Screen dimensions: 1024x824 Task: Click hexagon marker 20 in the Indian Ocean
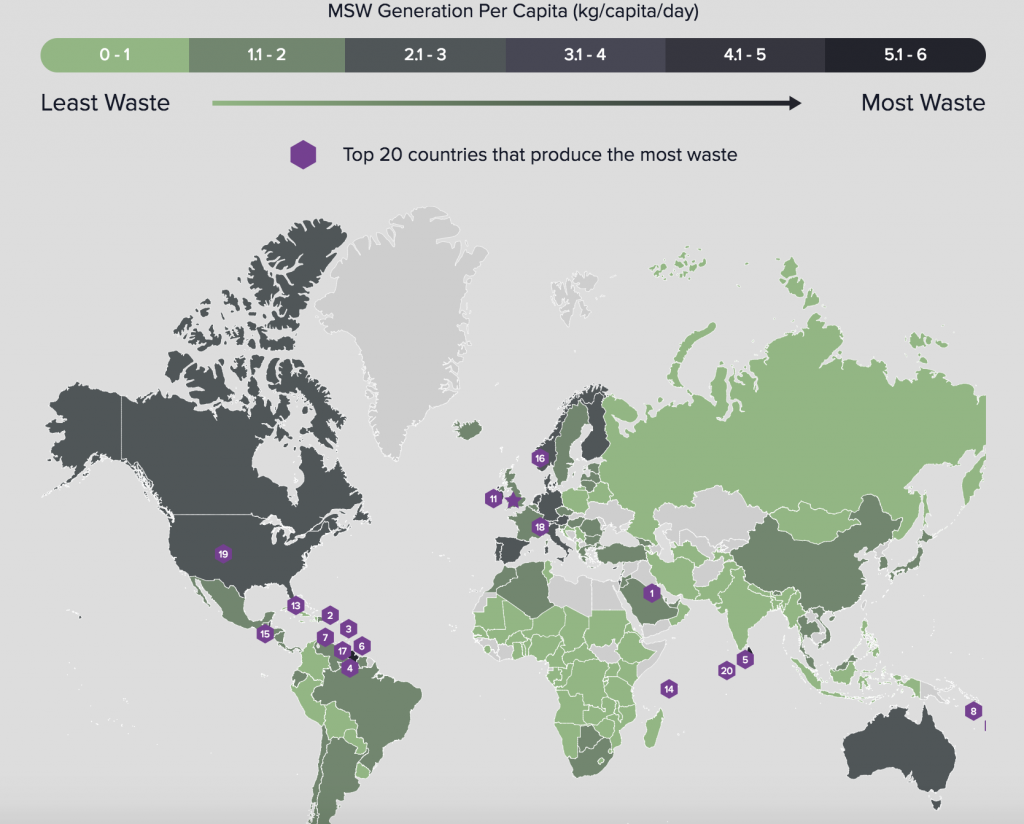pos(725,670)
